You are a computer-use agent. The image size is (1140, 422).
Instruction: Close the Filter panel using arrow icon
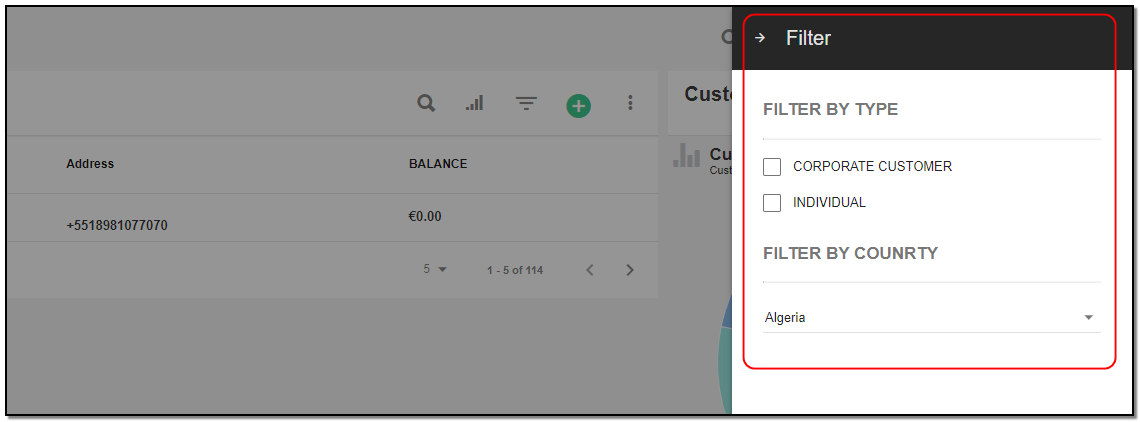tap(760, 38)
